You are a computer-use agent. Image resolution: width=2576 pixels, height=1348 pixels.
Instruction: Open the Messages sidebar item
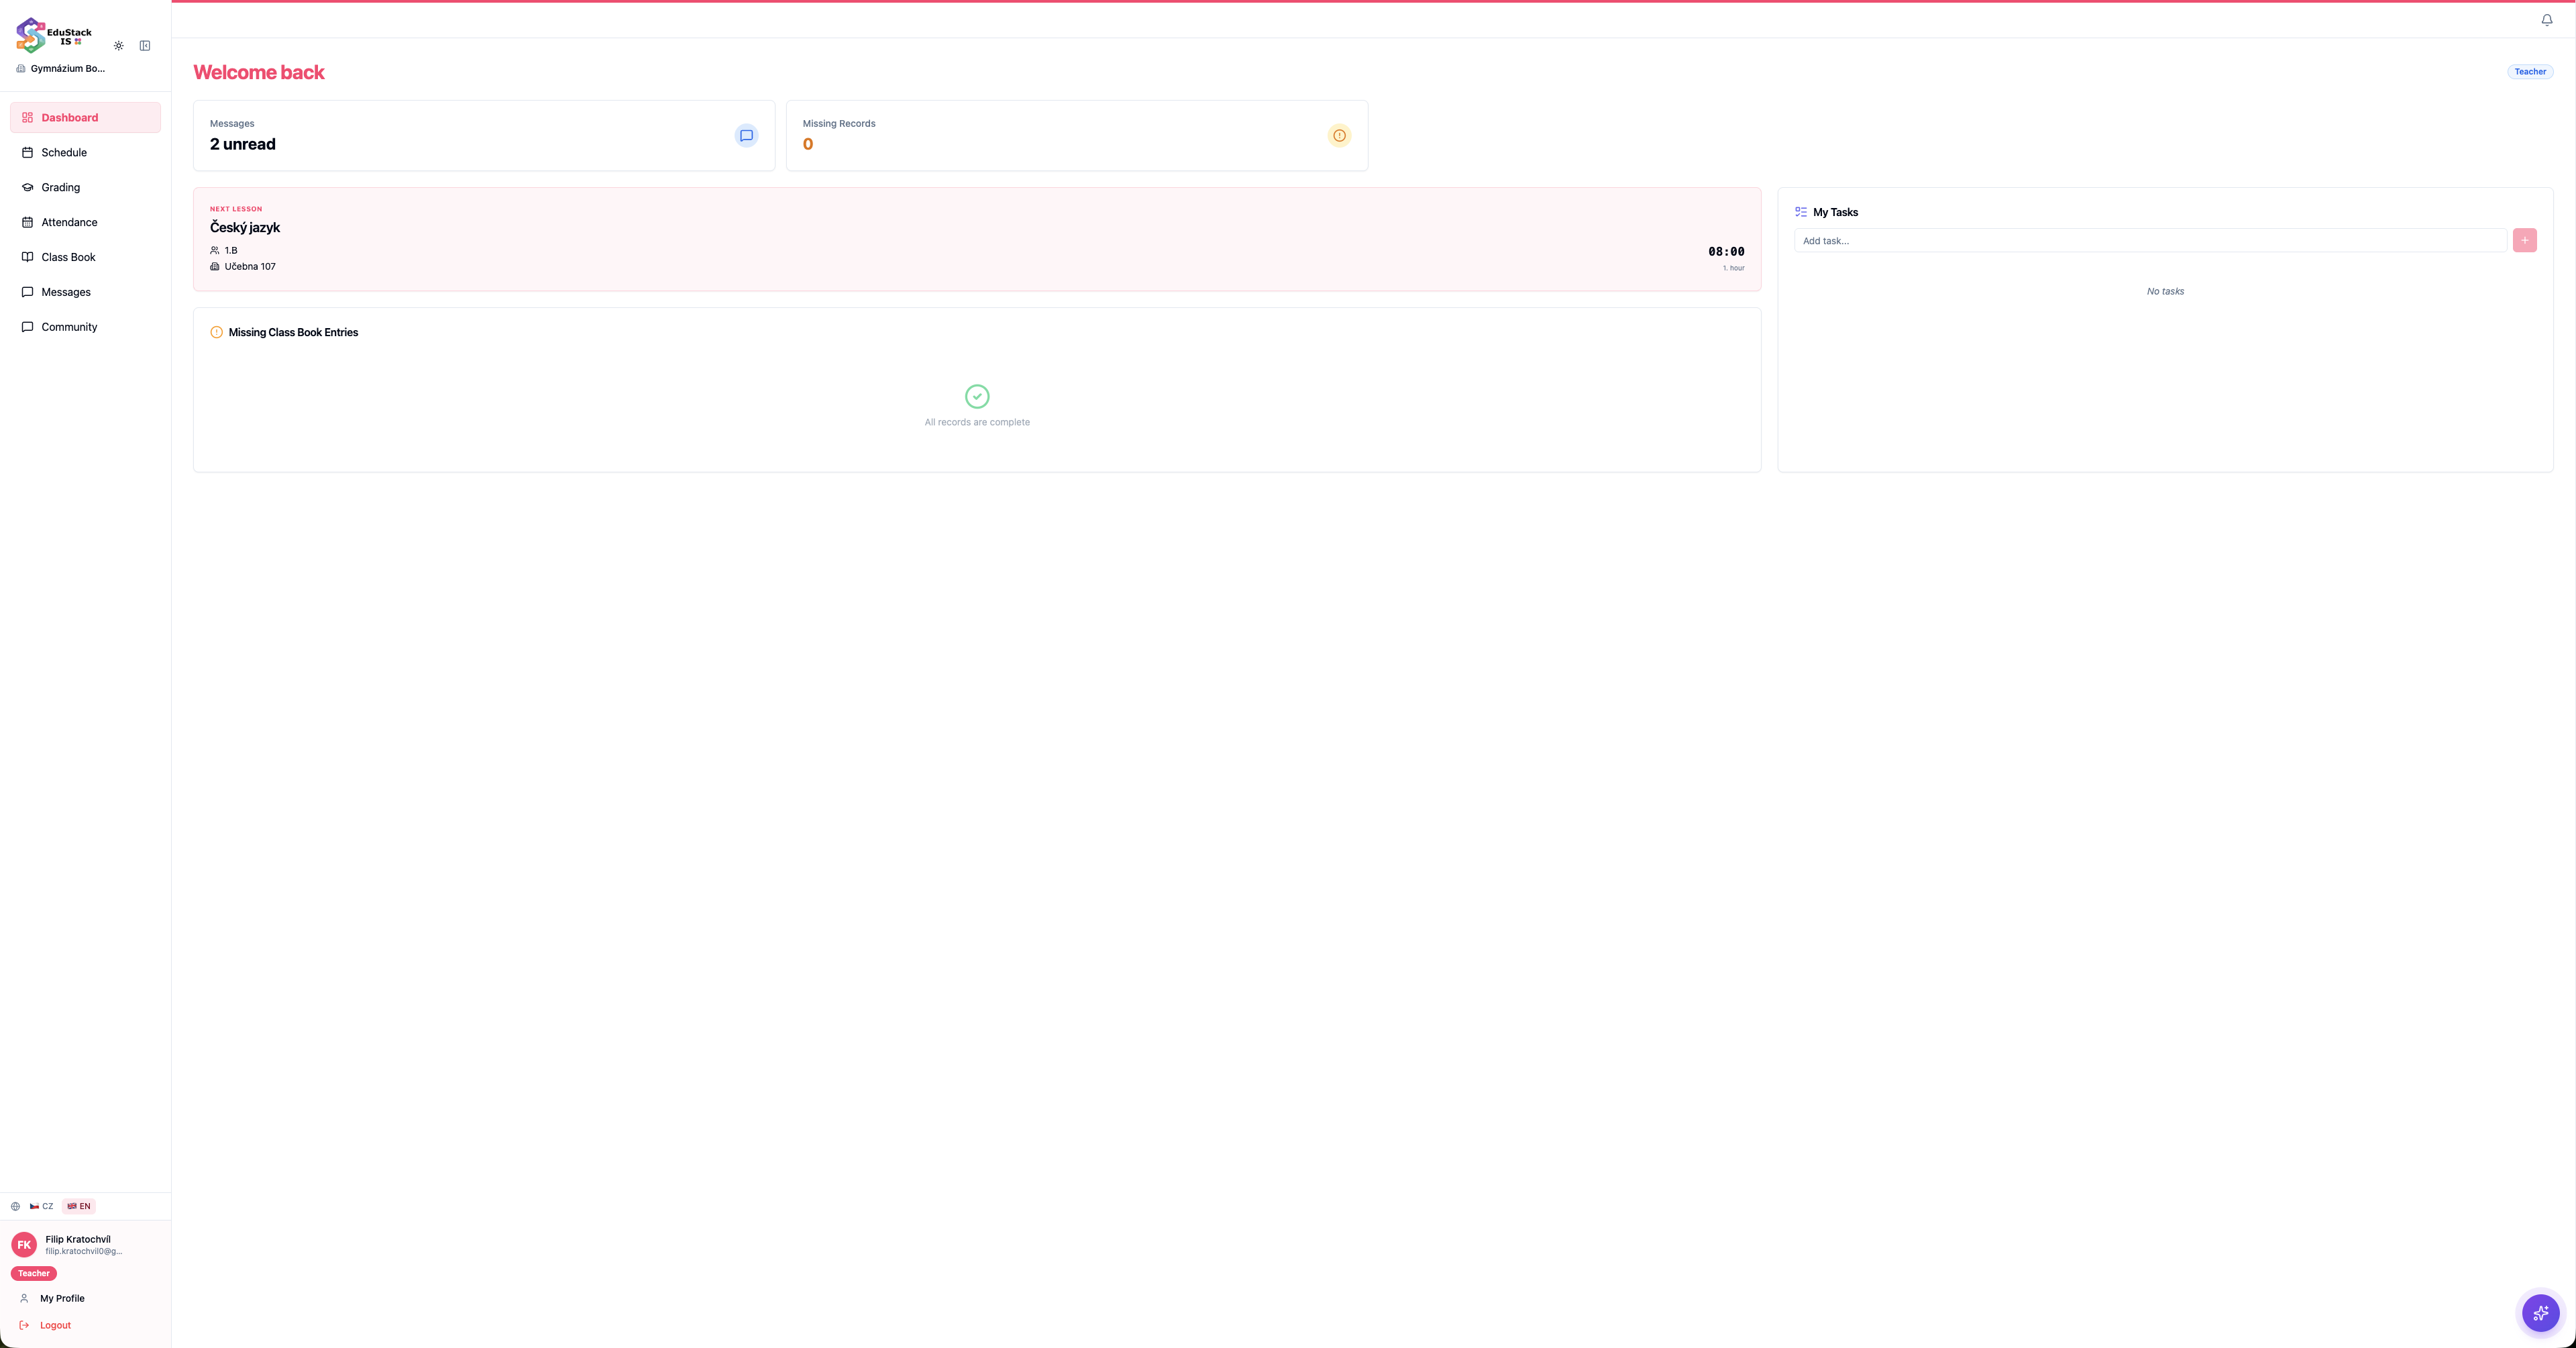point(85,292)
